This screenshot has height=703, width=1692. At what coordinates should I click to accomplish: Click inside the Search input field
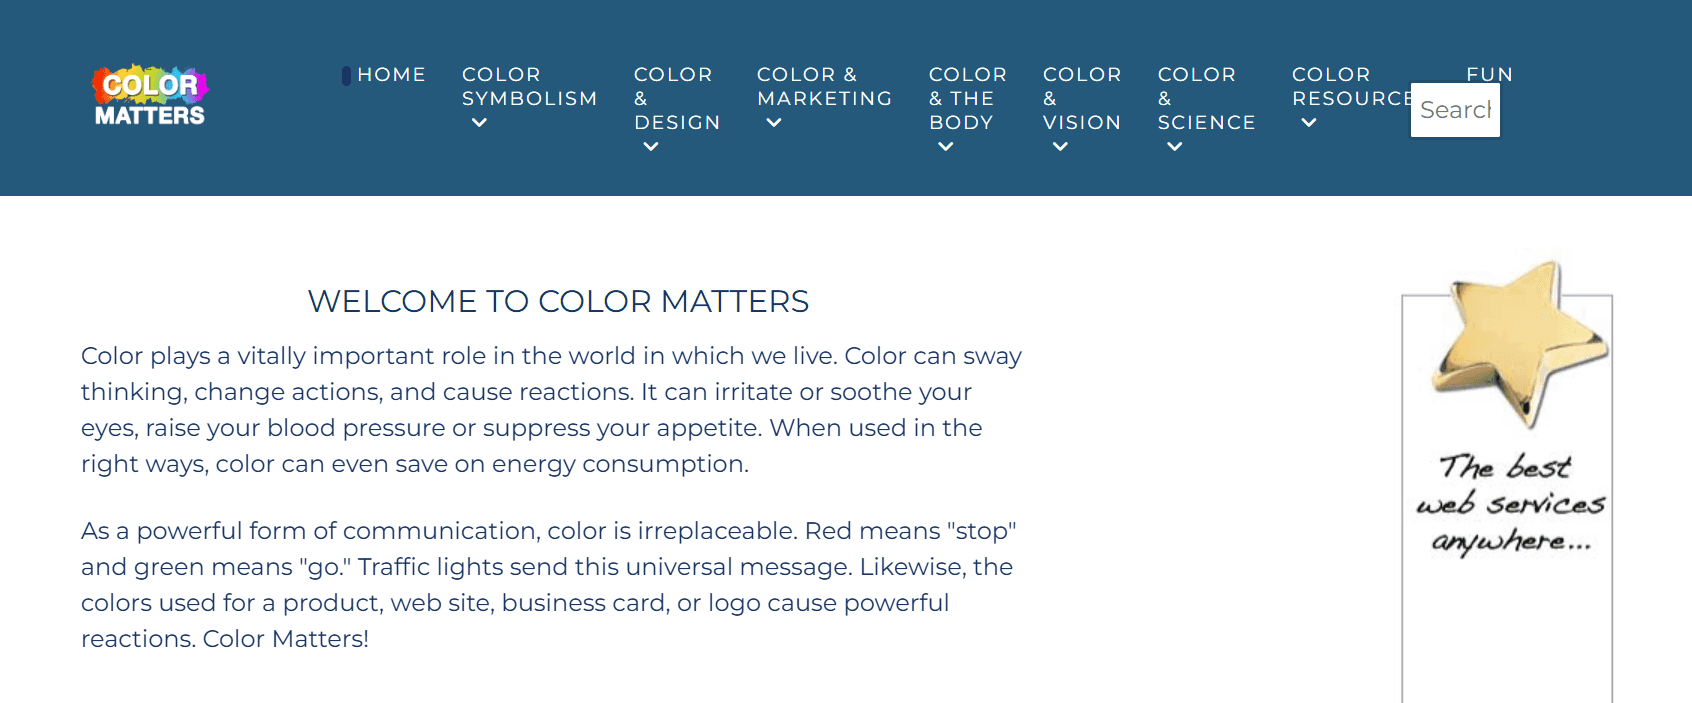(x=1455, y=109)
